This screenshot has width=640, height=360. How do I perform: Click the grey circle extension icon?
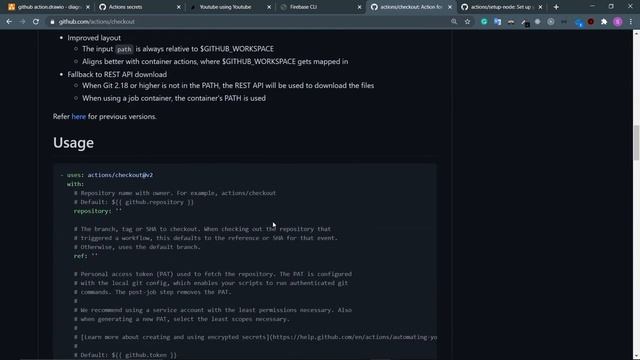click(538, 22)
